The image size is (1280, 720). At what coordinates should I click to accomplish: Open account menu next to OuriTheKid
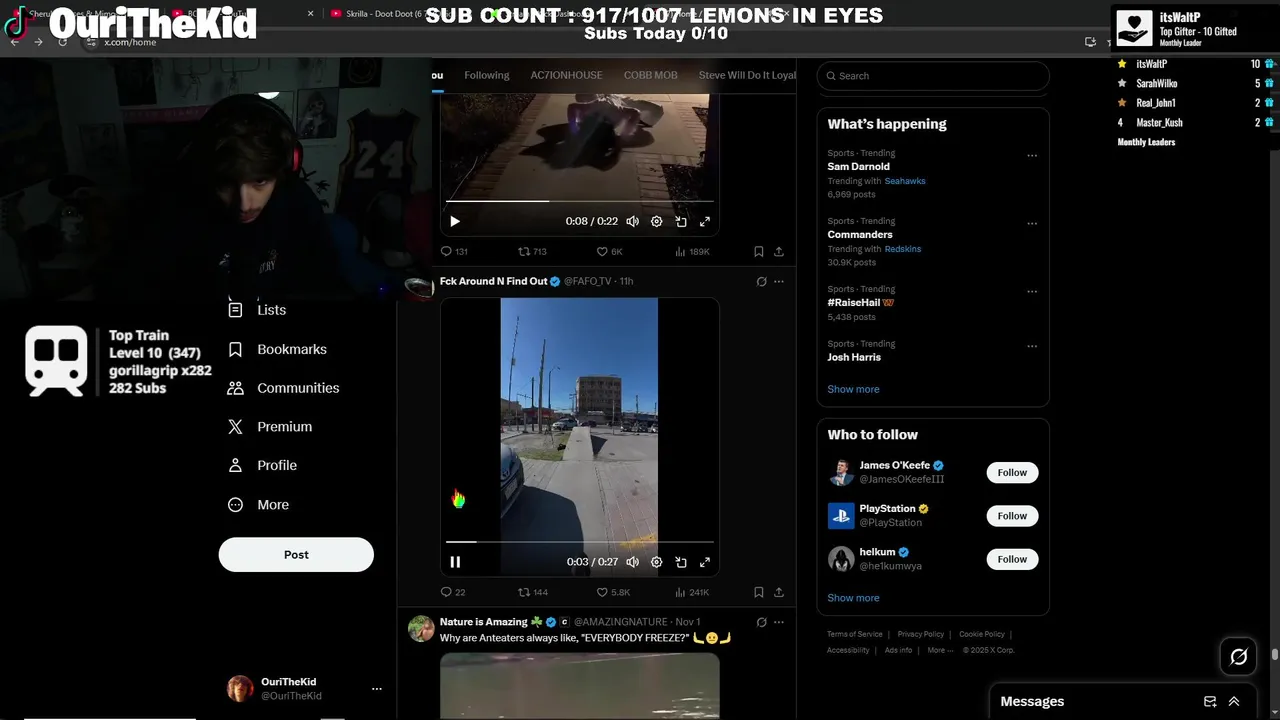coord(377,689)
